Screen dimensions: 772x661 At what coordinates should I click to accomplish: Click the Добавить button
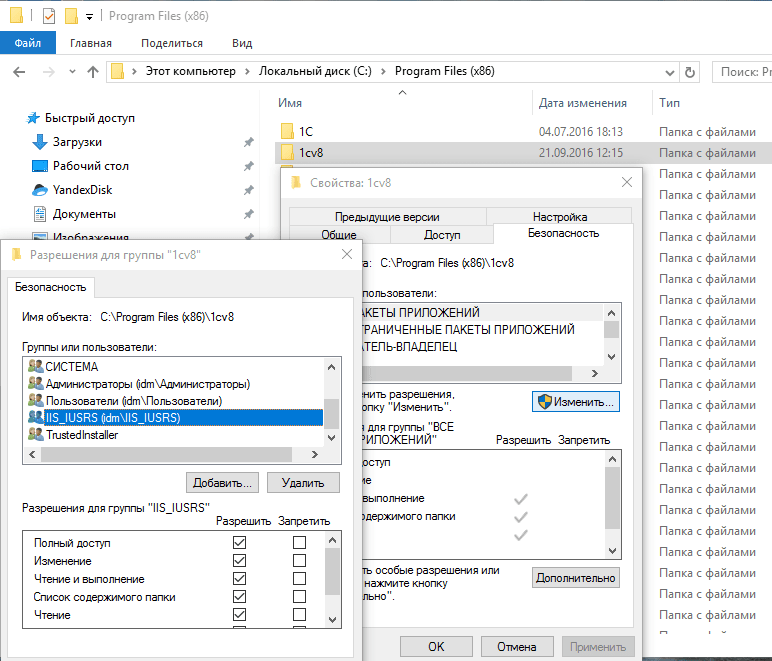[x=222, y=483]
